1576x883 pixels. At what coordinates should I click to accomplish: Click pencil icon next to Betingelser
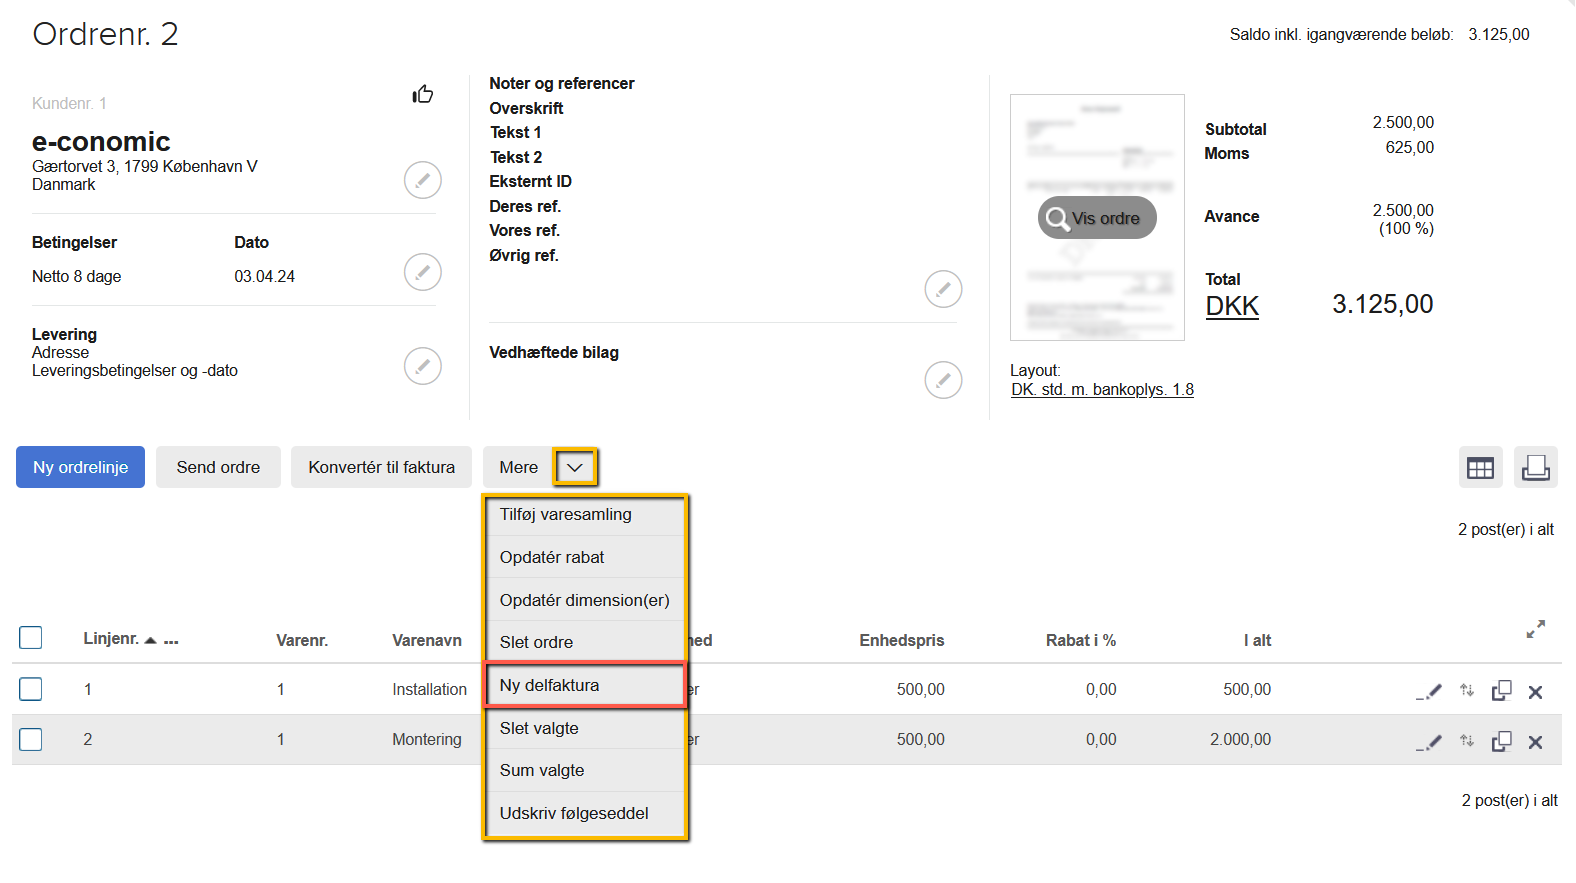click(x=422, y=272)
